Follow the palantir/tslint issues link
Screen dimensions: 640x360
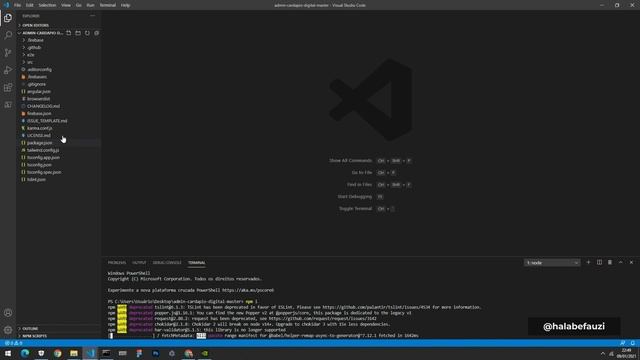tap(376, 307)
